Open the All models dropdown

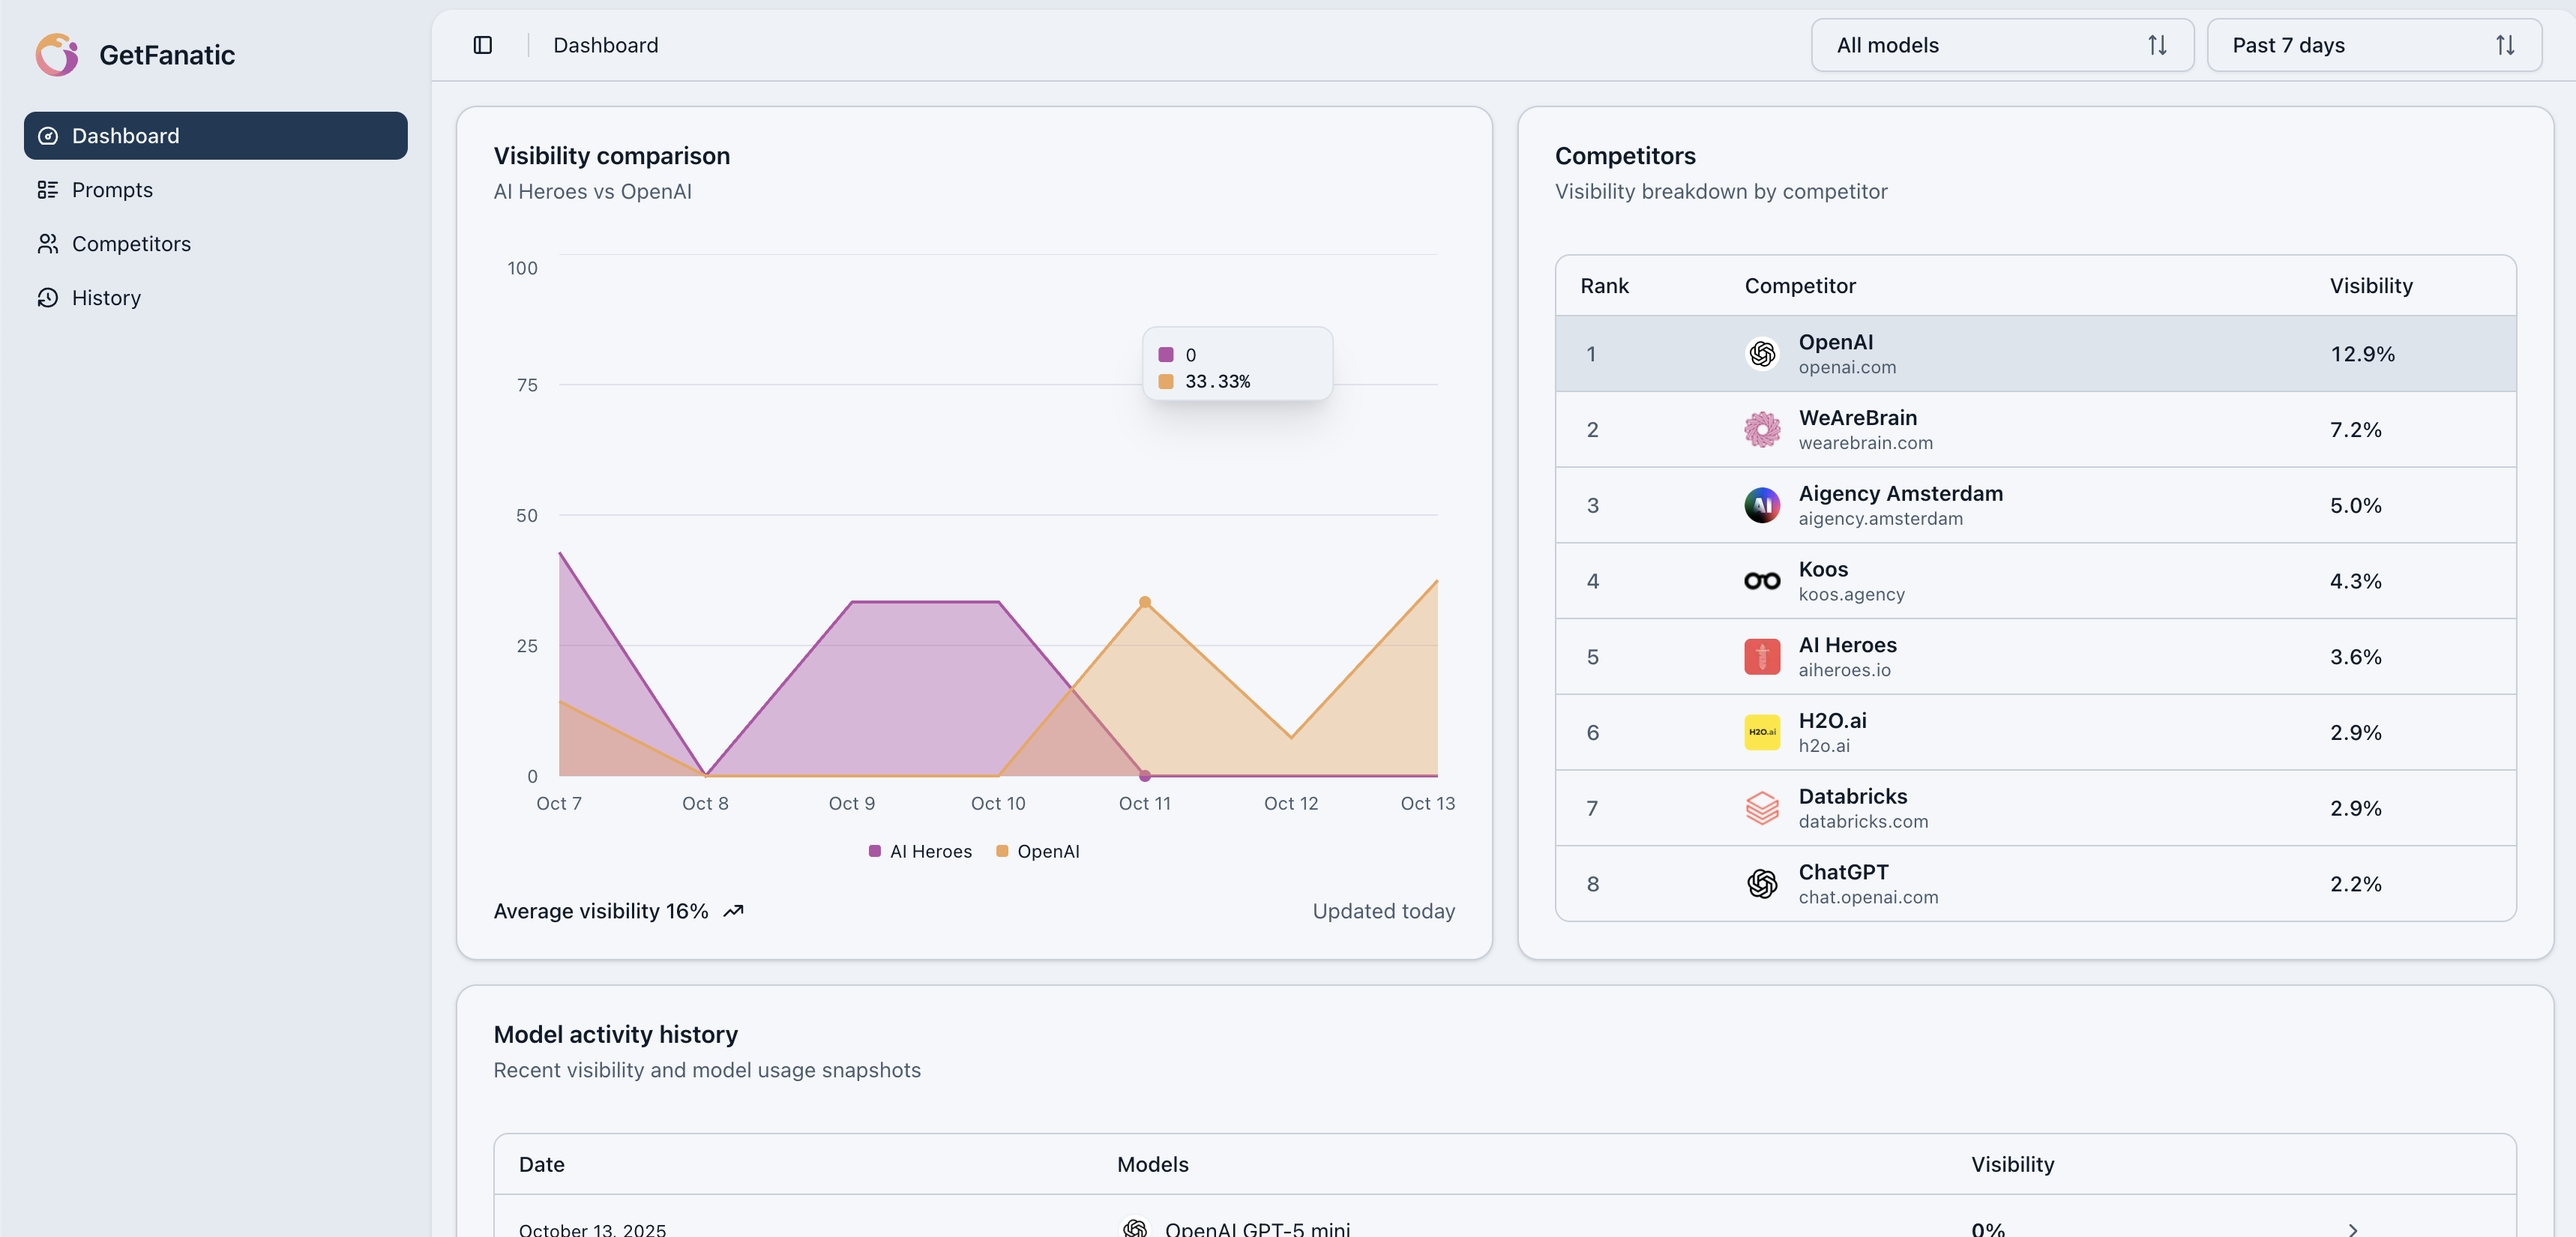click(2001, 45)
